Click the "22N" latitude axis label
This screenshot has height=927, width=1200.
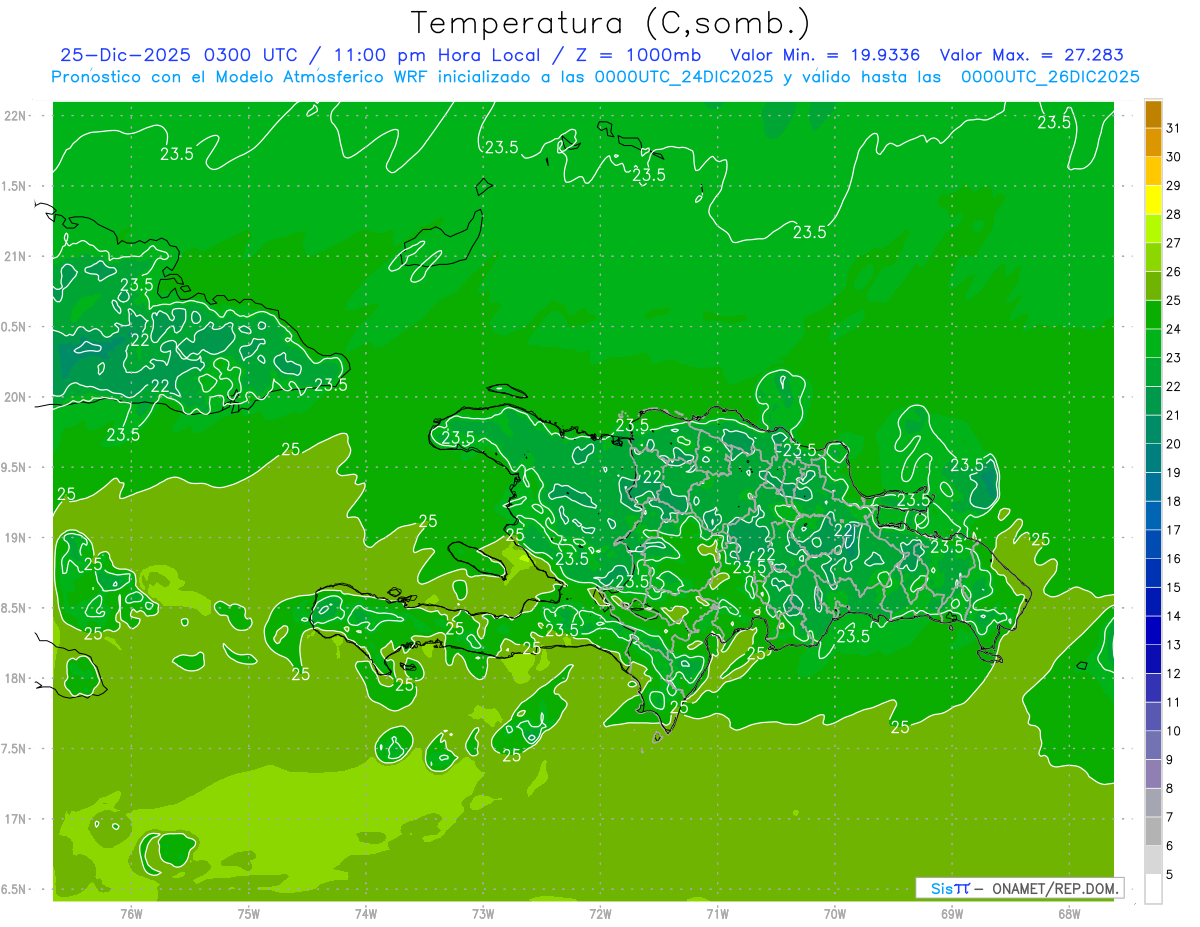(16, 116)
